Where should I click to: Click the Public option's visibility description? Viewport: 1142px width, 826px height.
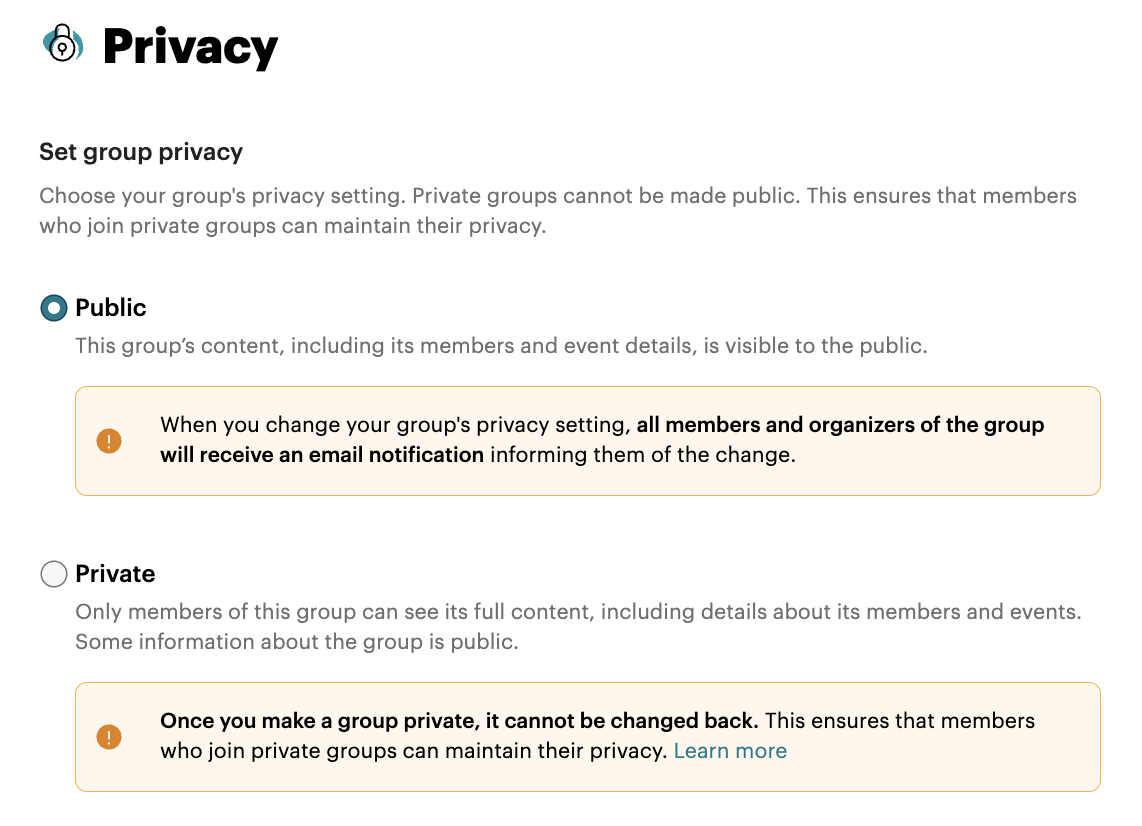pos(501,347)
